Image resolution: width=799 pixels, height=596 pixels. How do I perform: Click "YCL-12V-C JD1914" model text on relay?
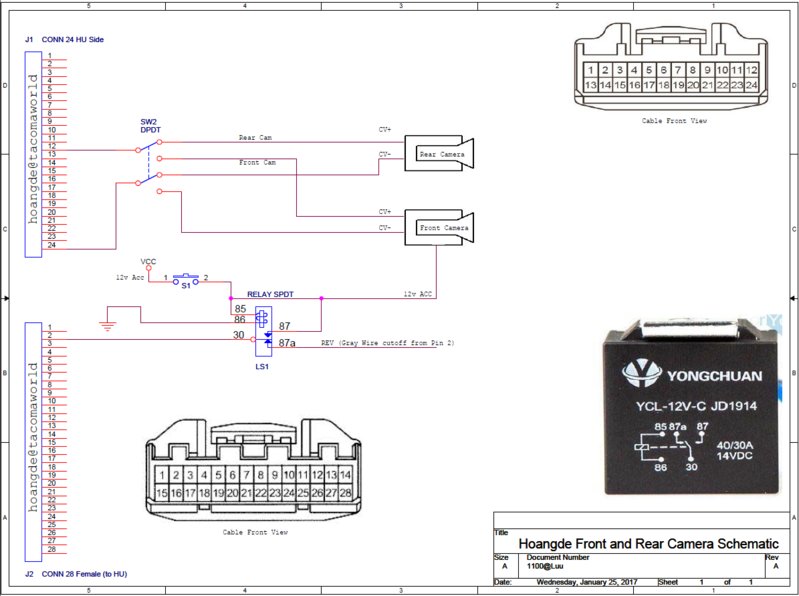[696, 406]
